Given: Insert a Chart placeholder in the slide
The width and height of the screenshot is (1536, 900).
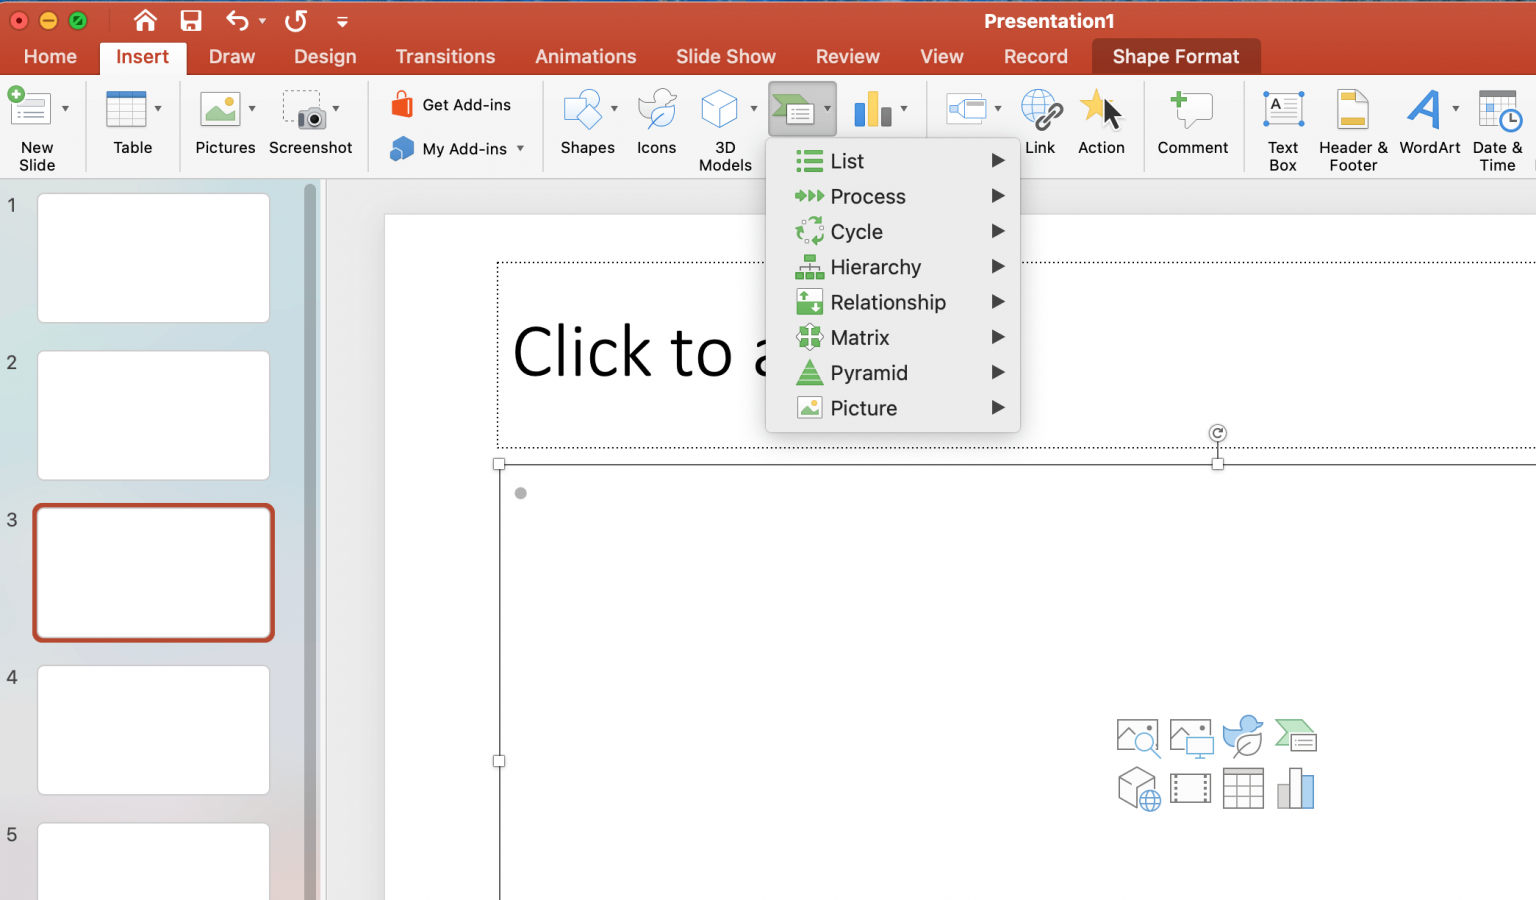Looking at the screenshot, I should pos(1296,788).
